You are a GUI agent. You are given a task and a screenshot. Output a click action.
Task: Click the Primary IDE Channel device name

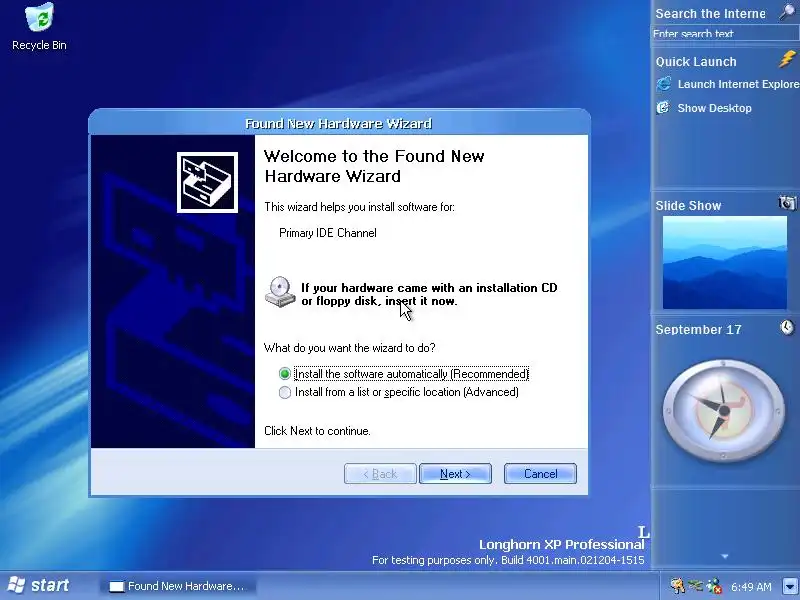328,233
